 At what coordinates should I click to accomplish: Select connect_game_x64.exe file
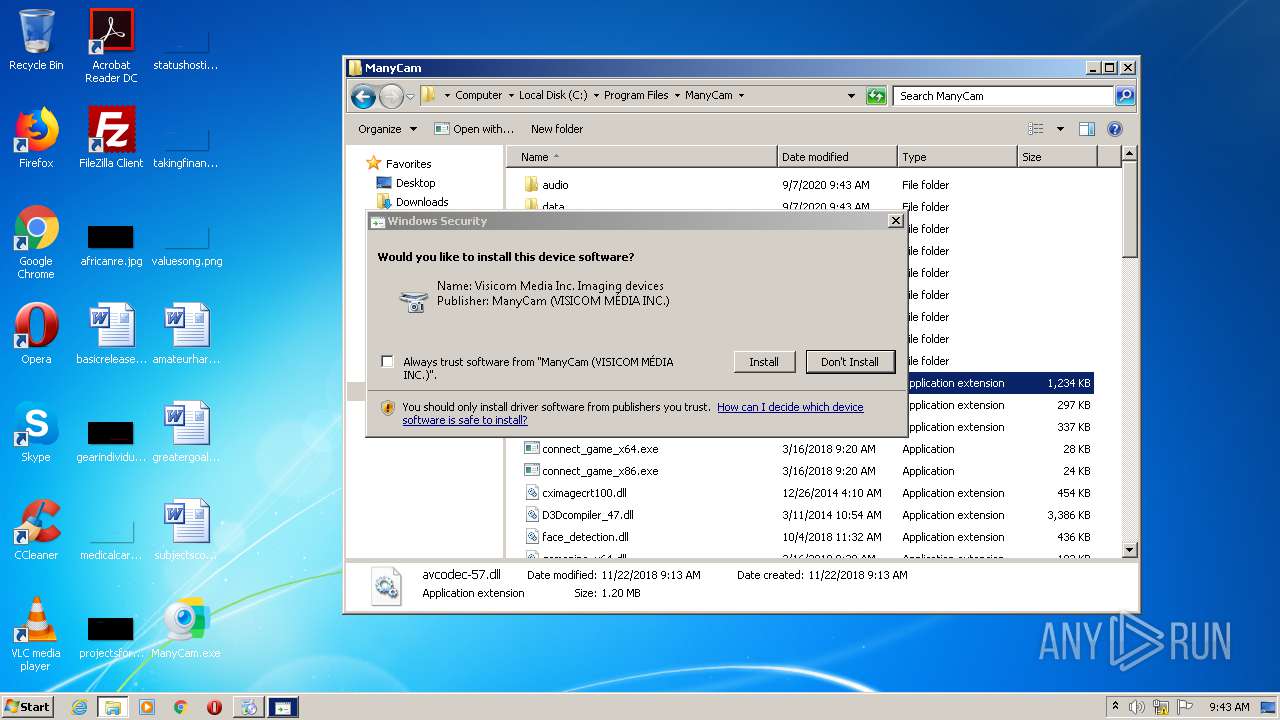pos(600,449)
